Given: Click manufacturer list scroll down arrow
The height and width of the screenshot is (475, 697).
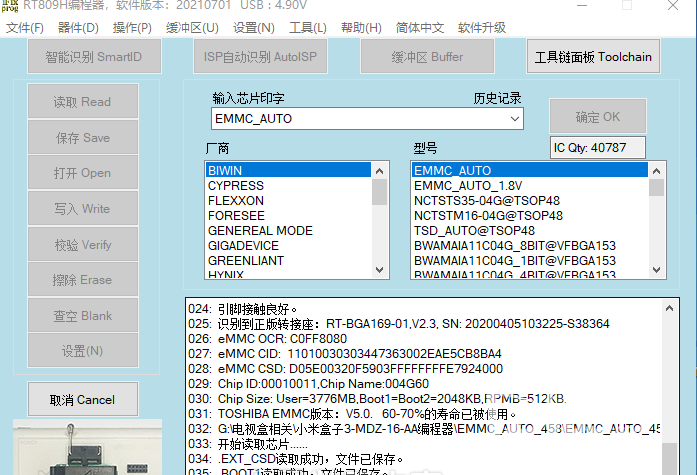Looking at the screenshot, I should point(380,269).
